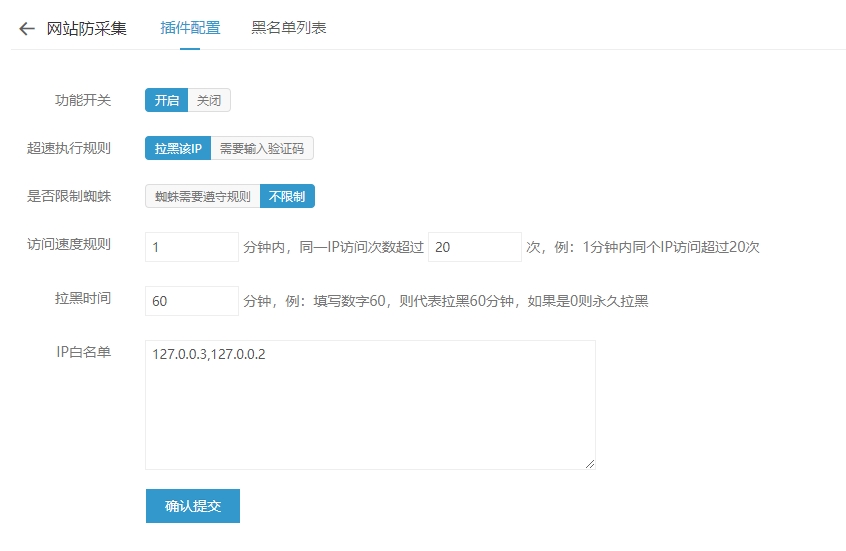
Task: Enable the feature with 开启
Action: click(166, 100)
